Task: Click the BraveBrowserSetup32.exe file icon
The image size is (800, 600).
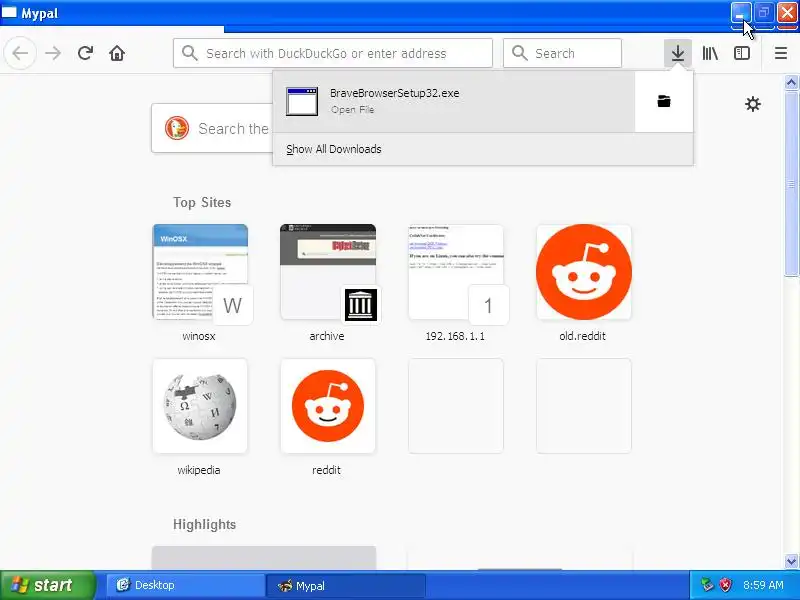Action: (x=302, y=101)
